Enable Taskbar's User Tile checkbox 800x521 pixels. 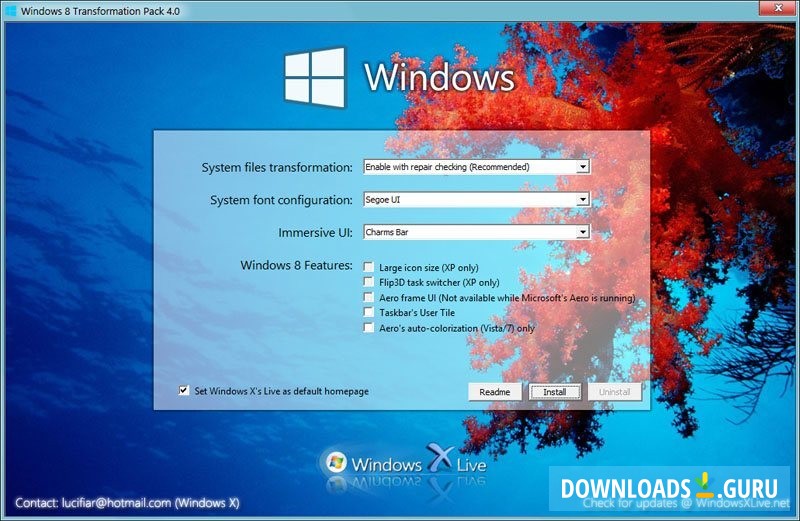click(x=368, y=312)
